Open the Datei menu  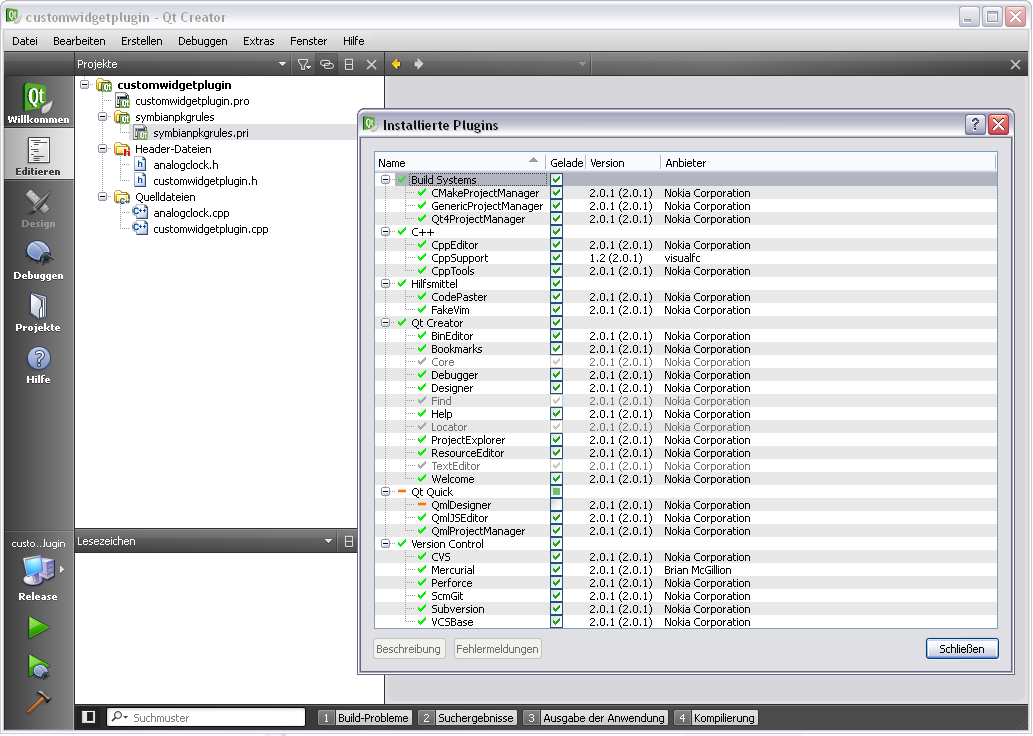tap(25, 41)
